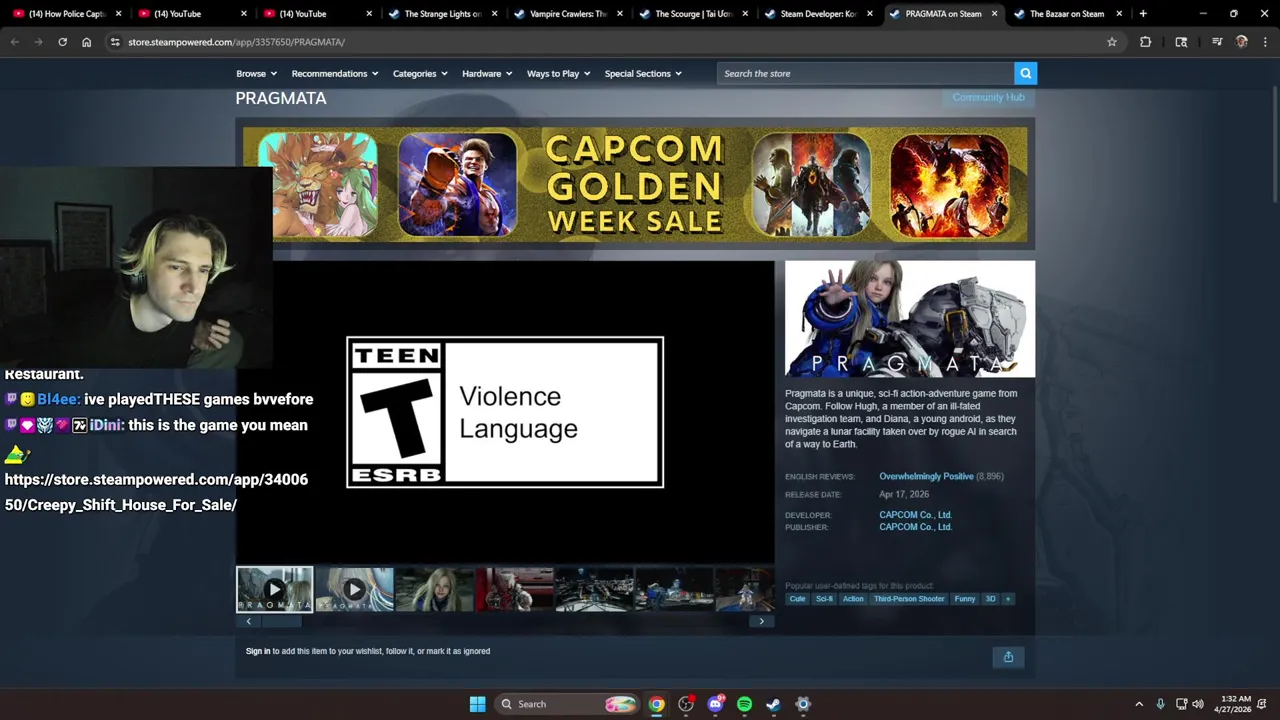Click the release date text Apr 17, 2026
The image size is (1280, 720).
coord(904,494)
